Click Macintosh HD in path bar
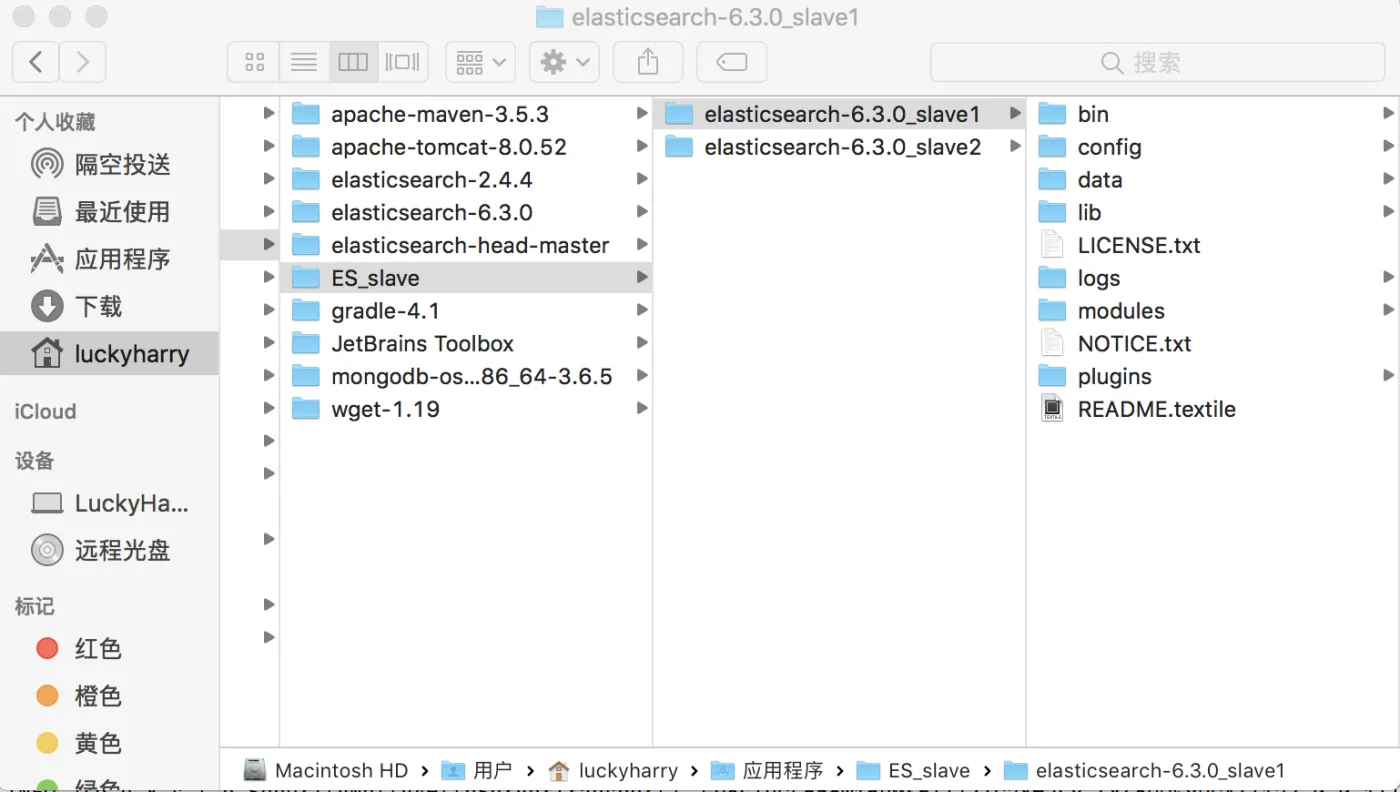Image resolution: width=1400 pixels, height=792 pixels. [340, 770]
